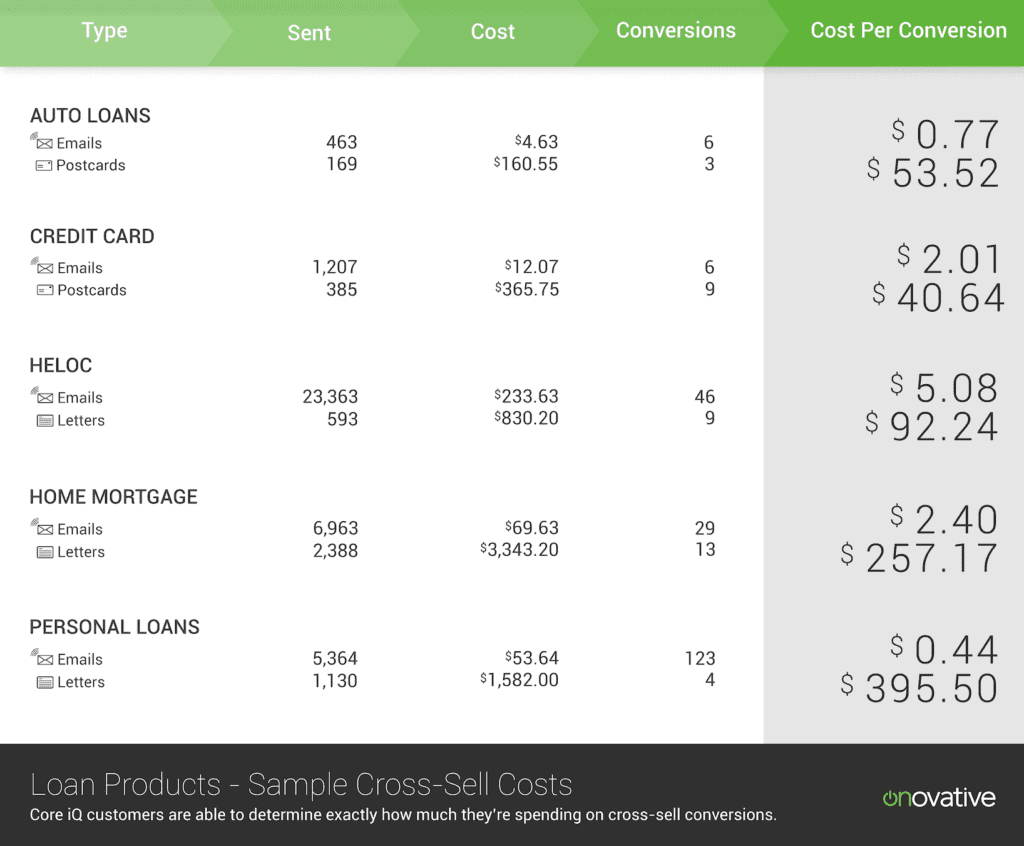Select the Type column header
This screenshot has width=1024, height=846.
click(x=104, y=31)
